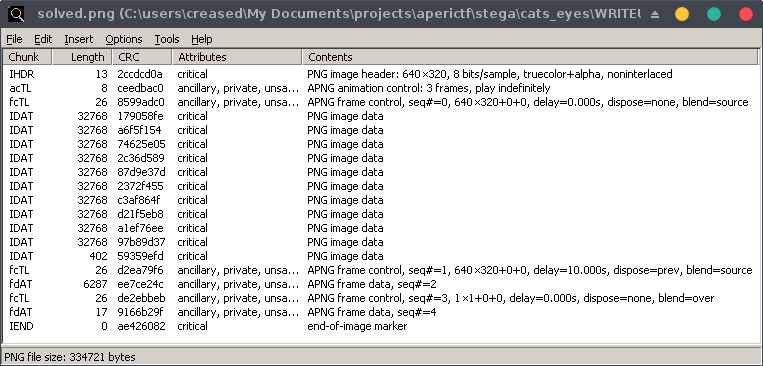This screenshot has width=763, height=366.
Task: Select the IDAT row with CRC 74625e05
Action: [x=382, y=144]
